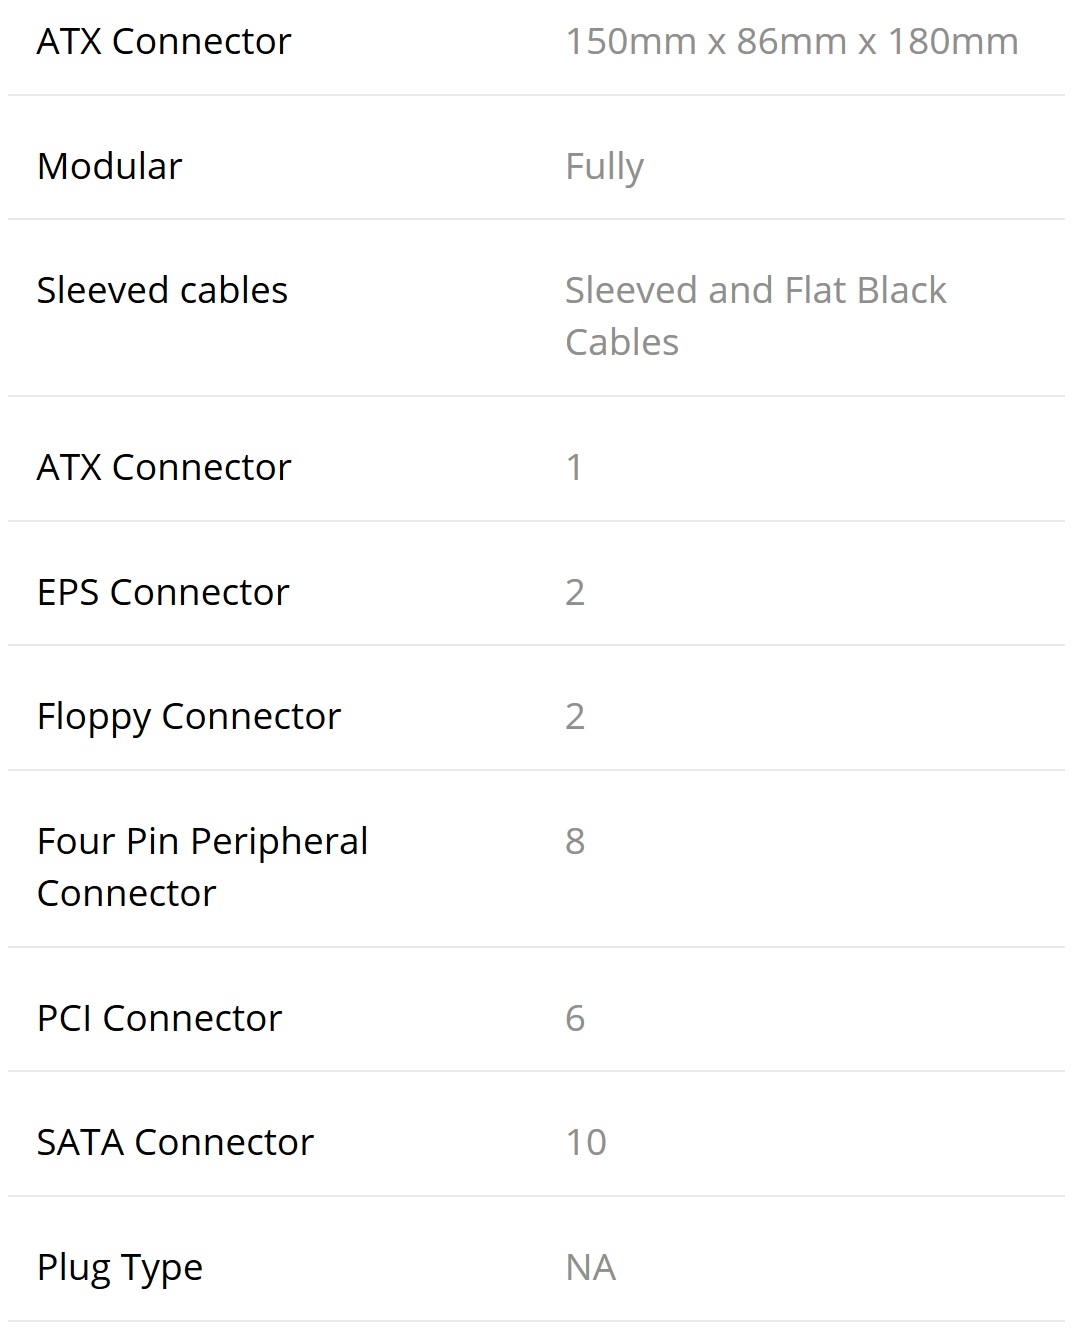Select the NA value for Plug Type
The image size is (1080, 1328).
(590, 1267)
